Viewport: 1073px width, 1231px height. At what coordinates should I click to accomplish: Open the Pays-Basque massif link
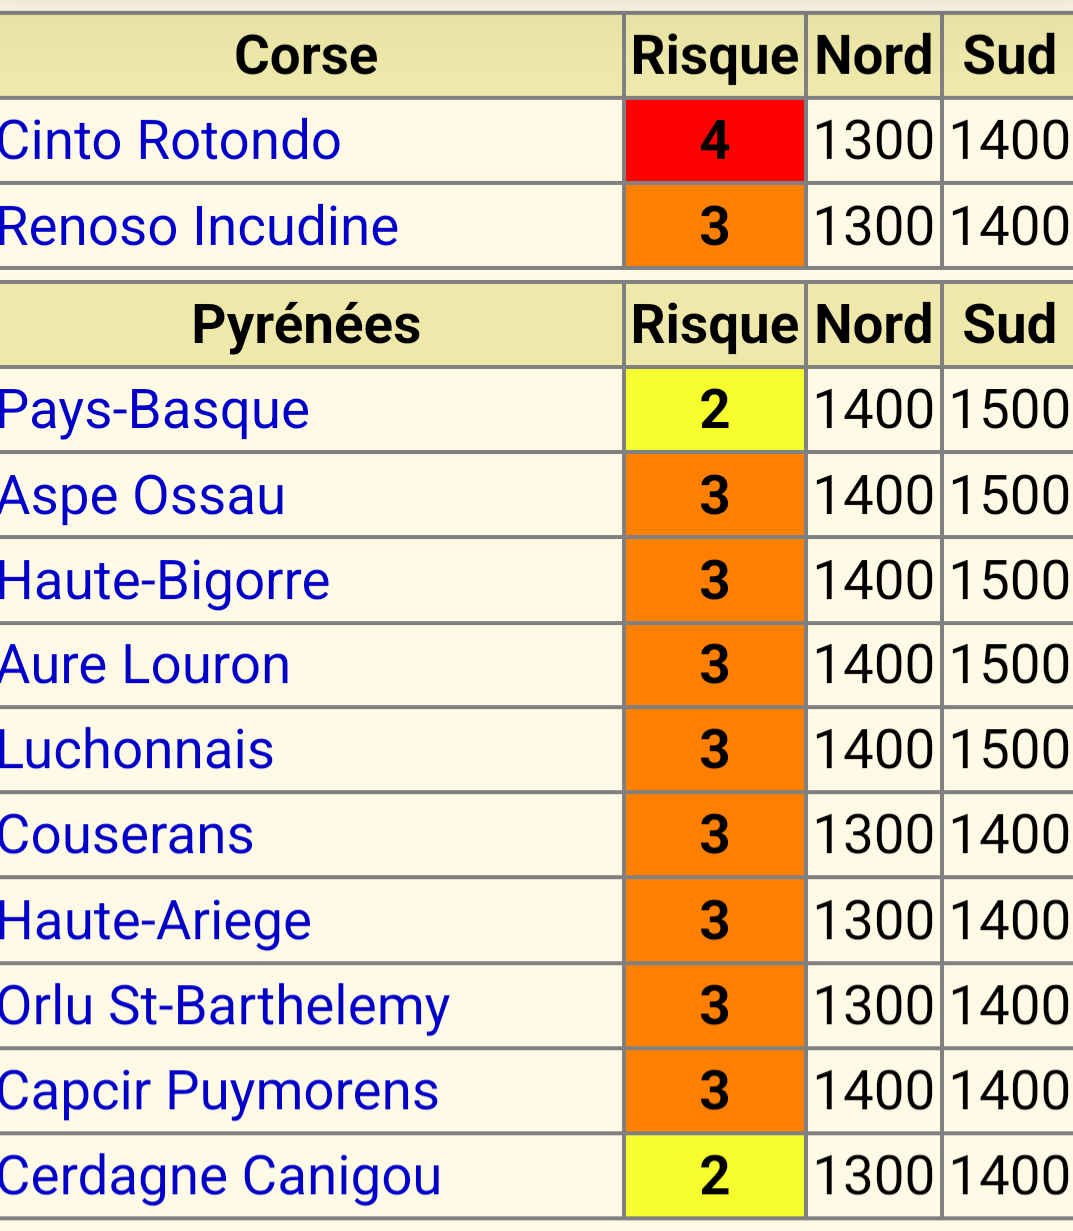tap(154, 410)
